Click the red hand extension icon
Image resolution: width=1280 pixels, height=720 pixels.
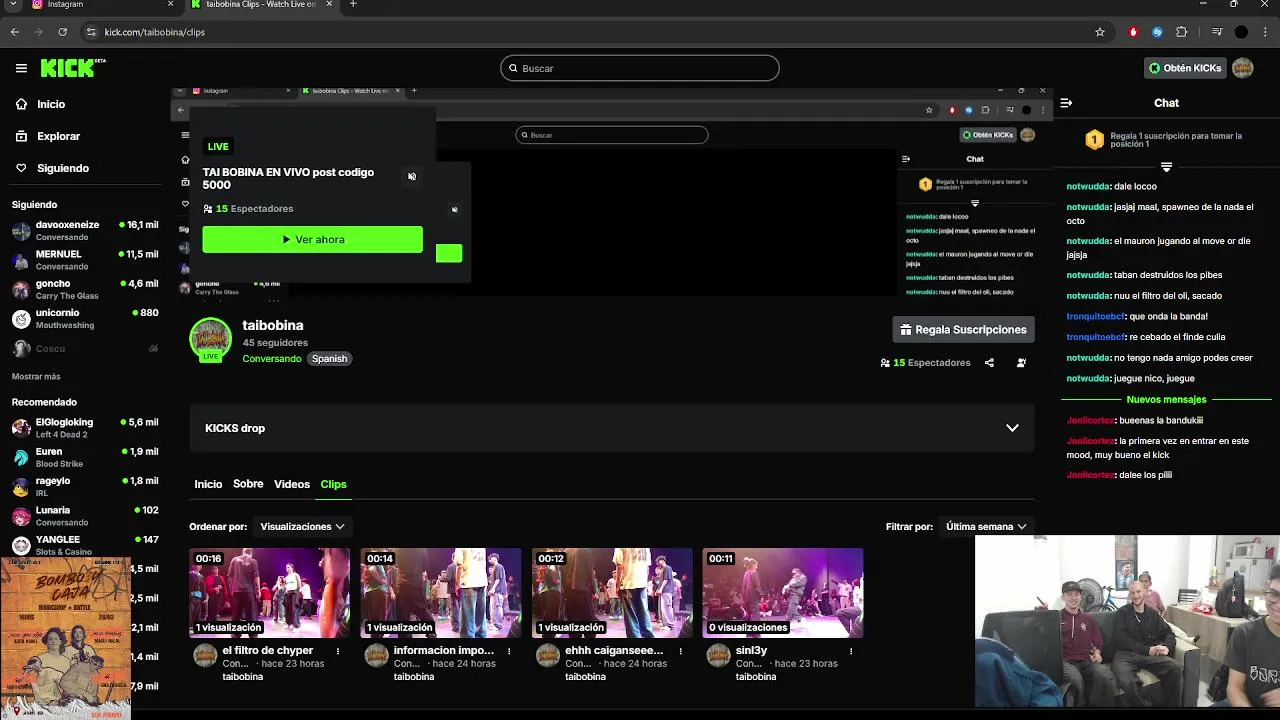point(1133,32)
